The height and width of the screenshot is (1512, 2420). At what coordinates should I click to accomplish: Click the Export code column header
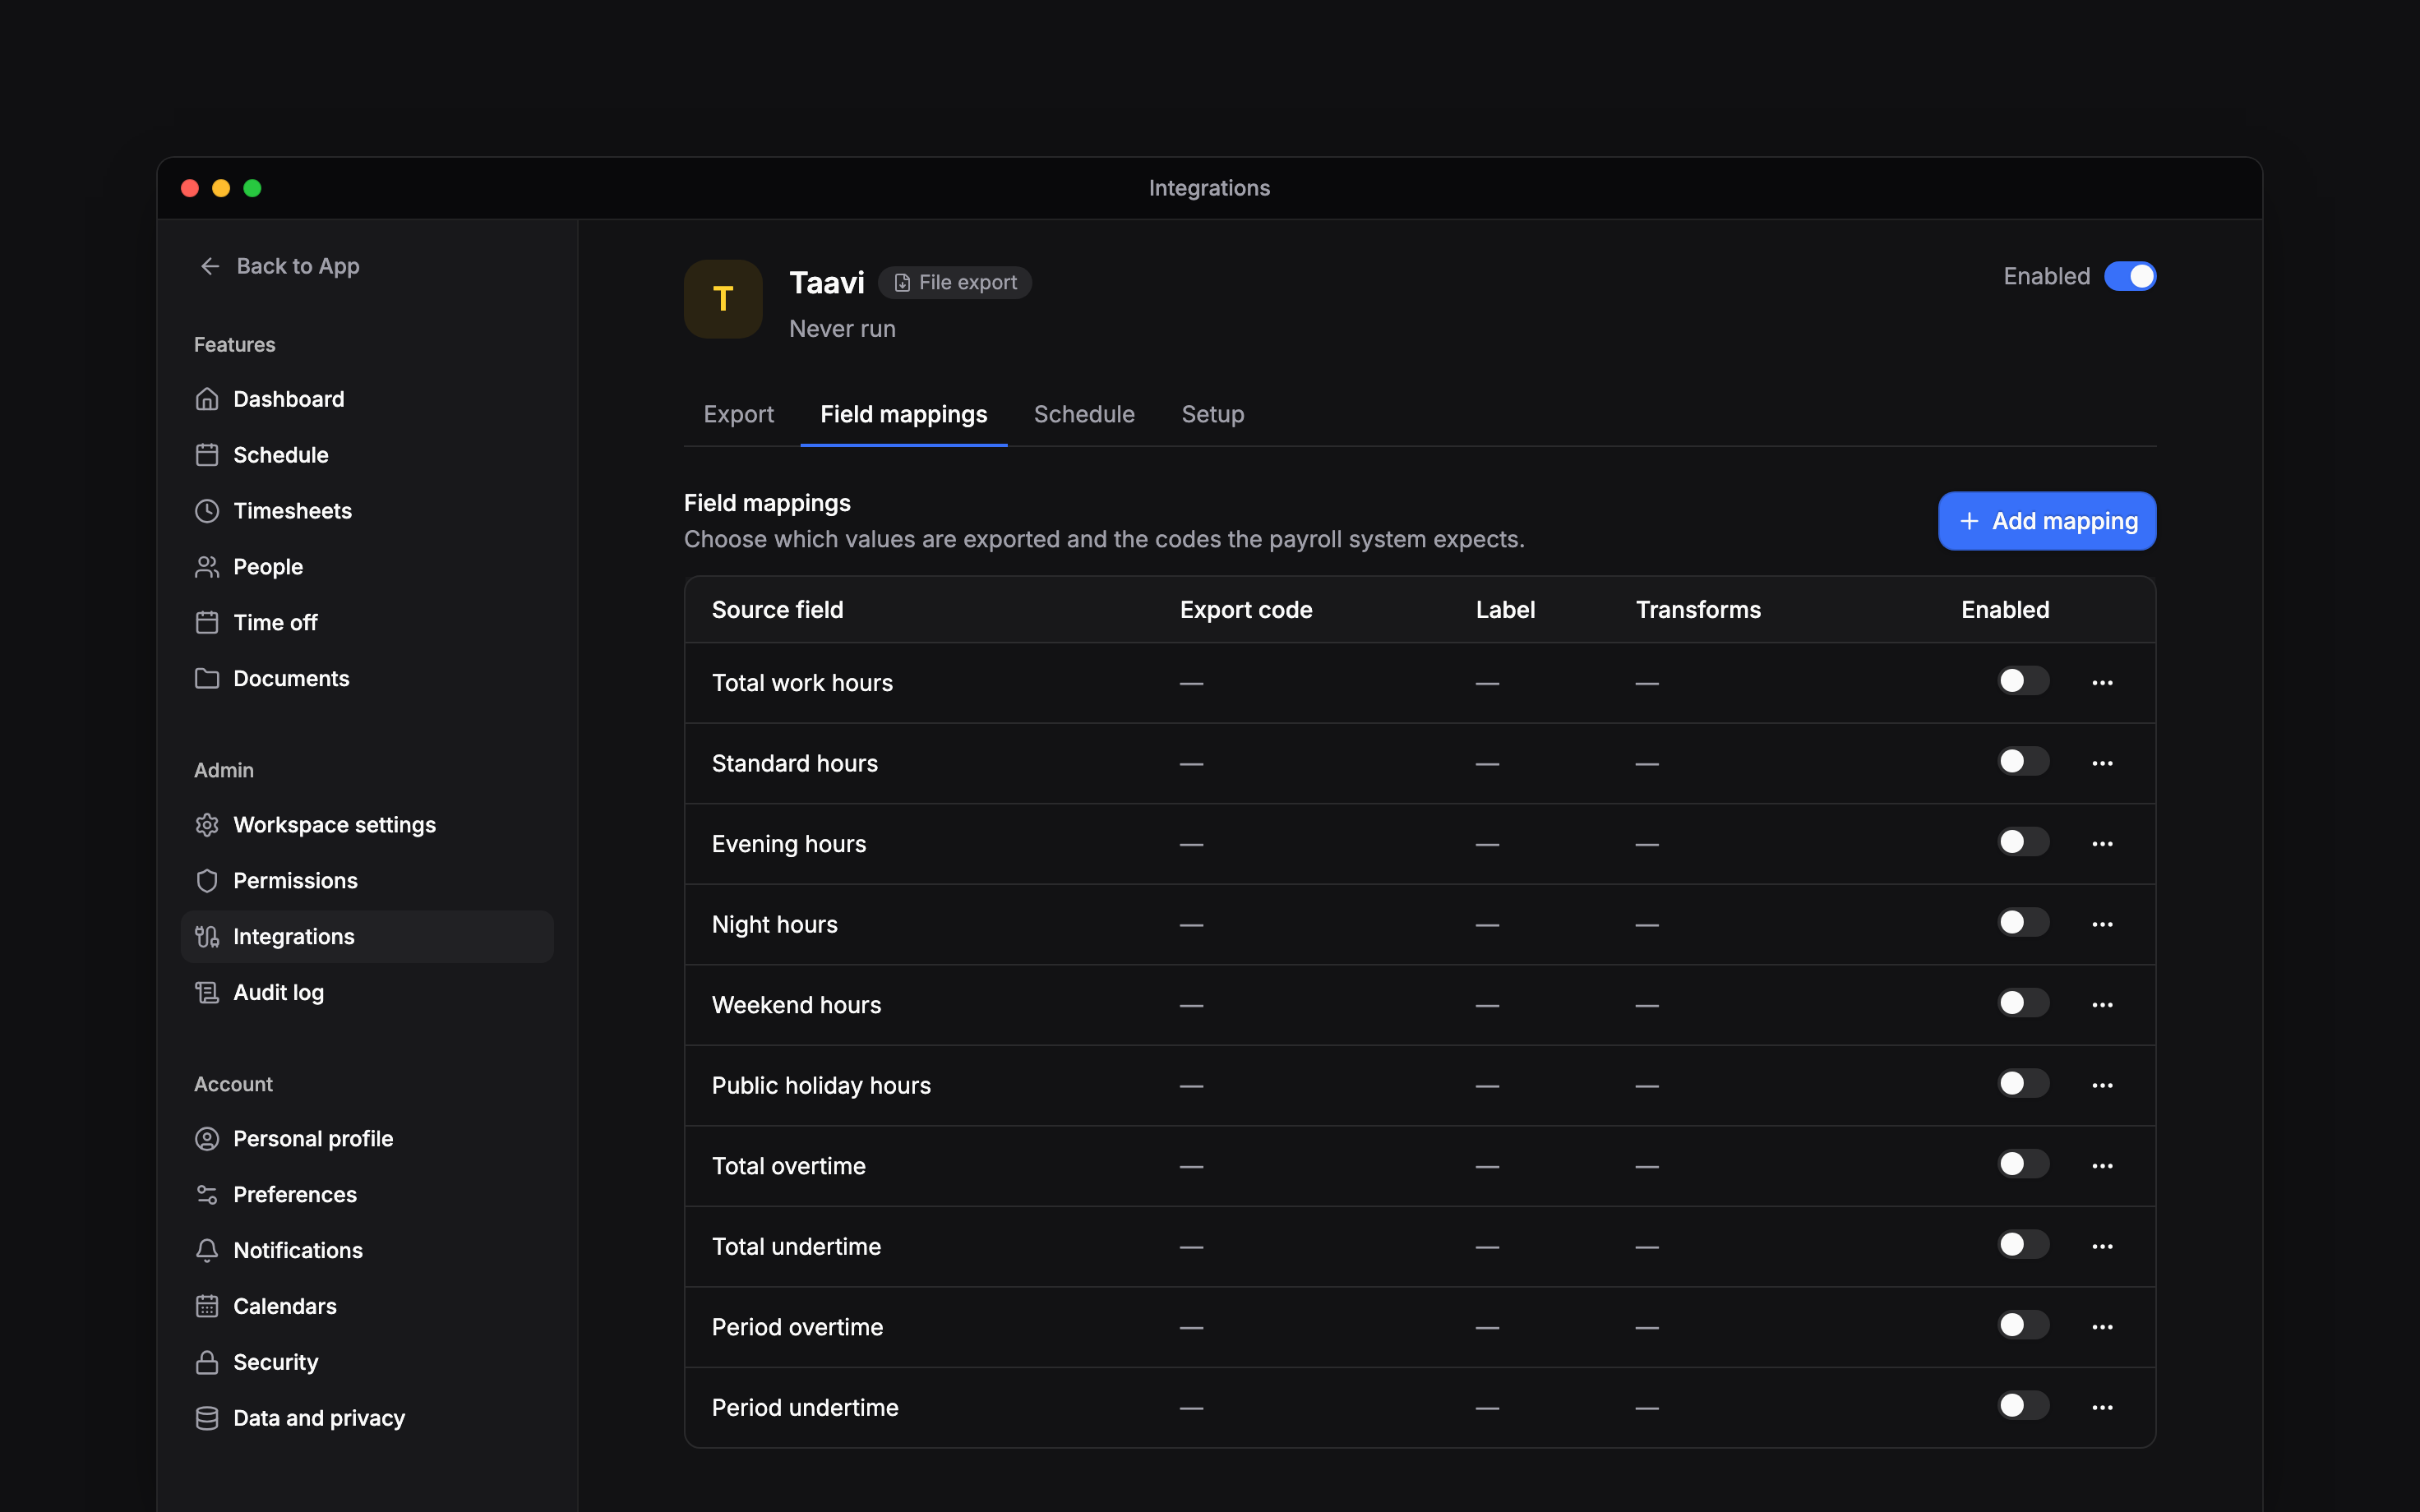pos(1246,610)
